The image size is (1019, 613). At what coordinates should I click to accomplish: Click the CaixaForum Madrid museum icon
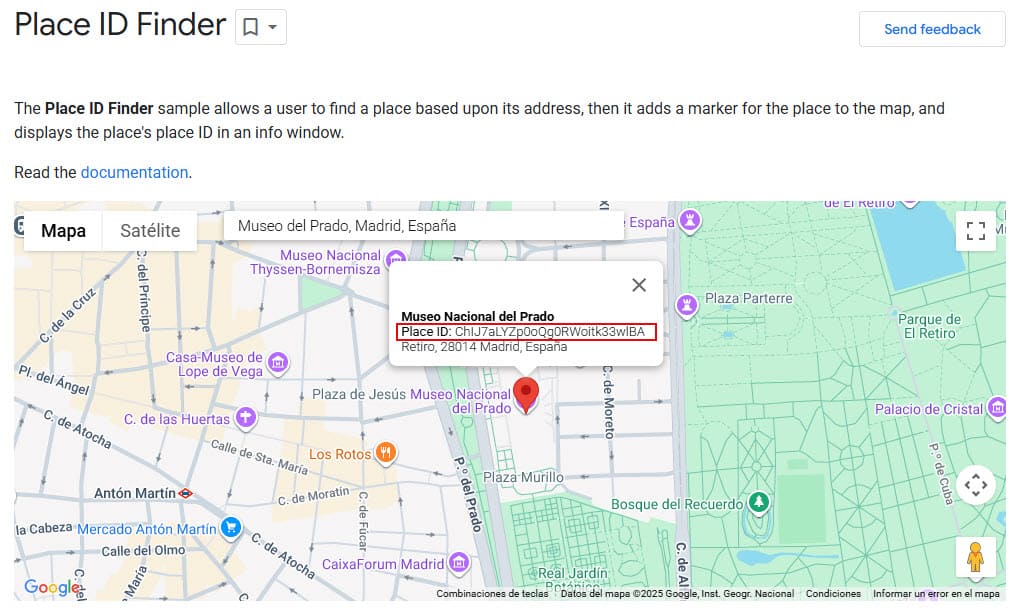coord(459,562)
